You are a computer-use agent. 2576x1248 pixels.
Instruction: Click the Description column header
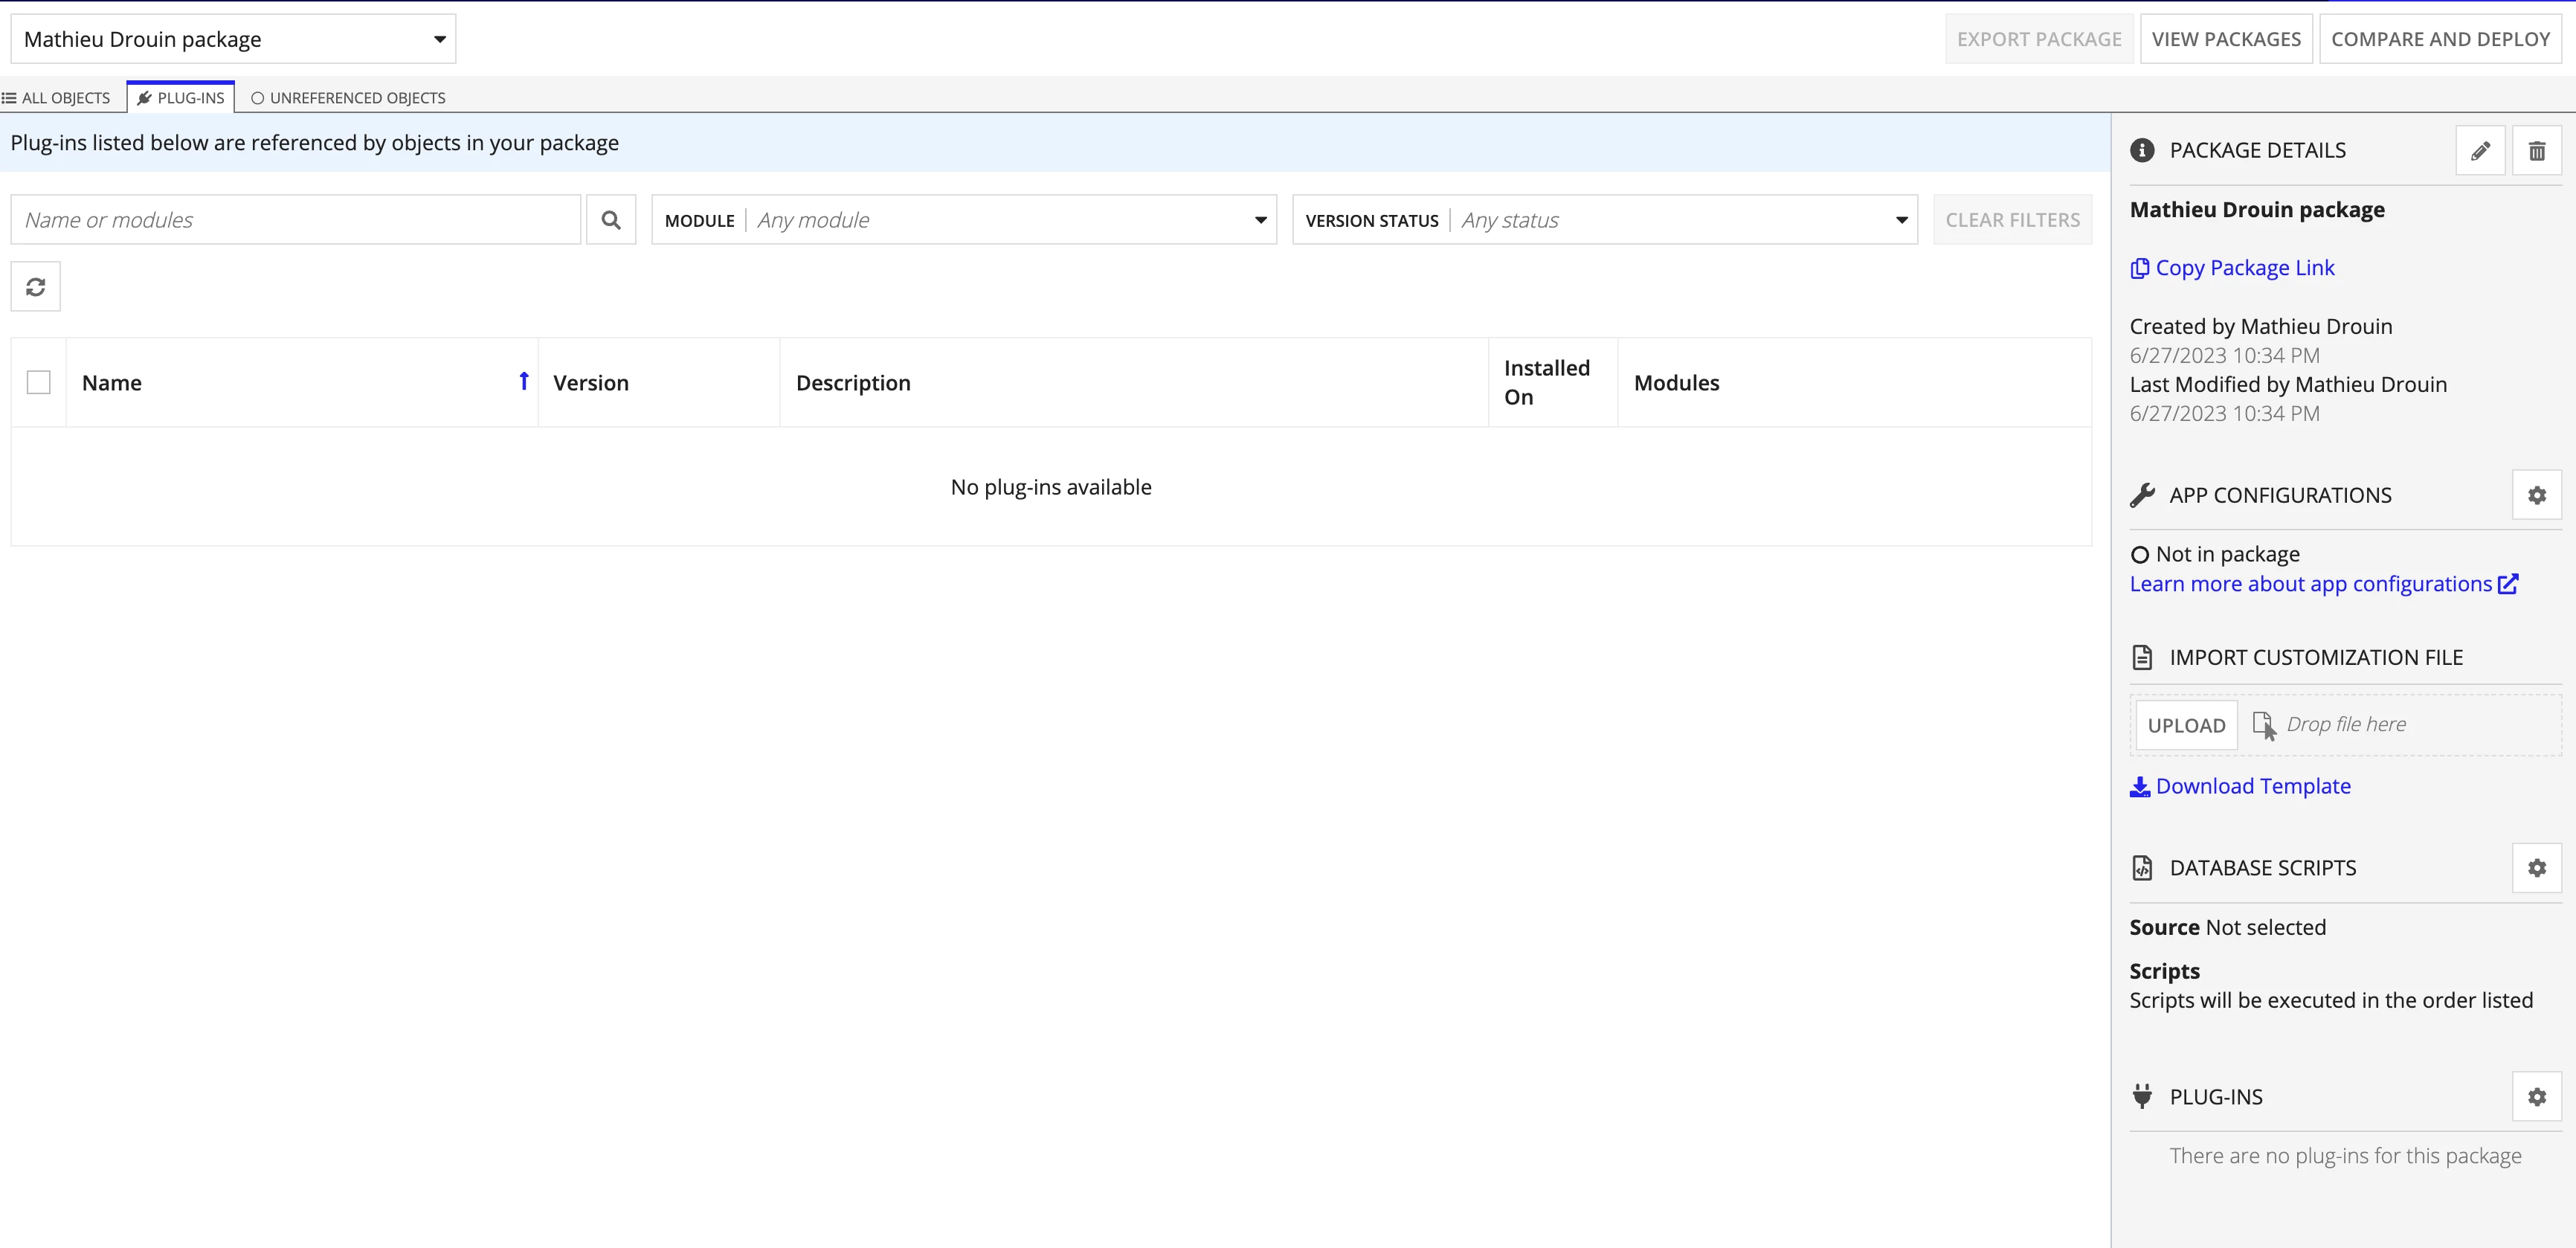[853, 383]
